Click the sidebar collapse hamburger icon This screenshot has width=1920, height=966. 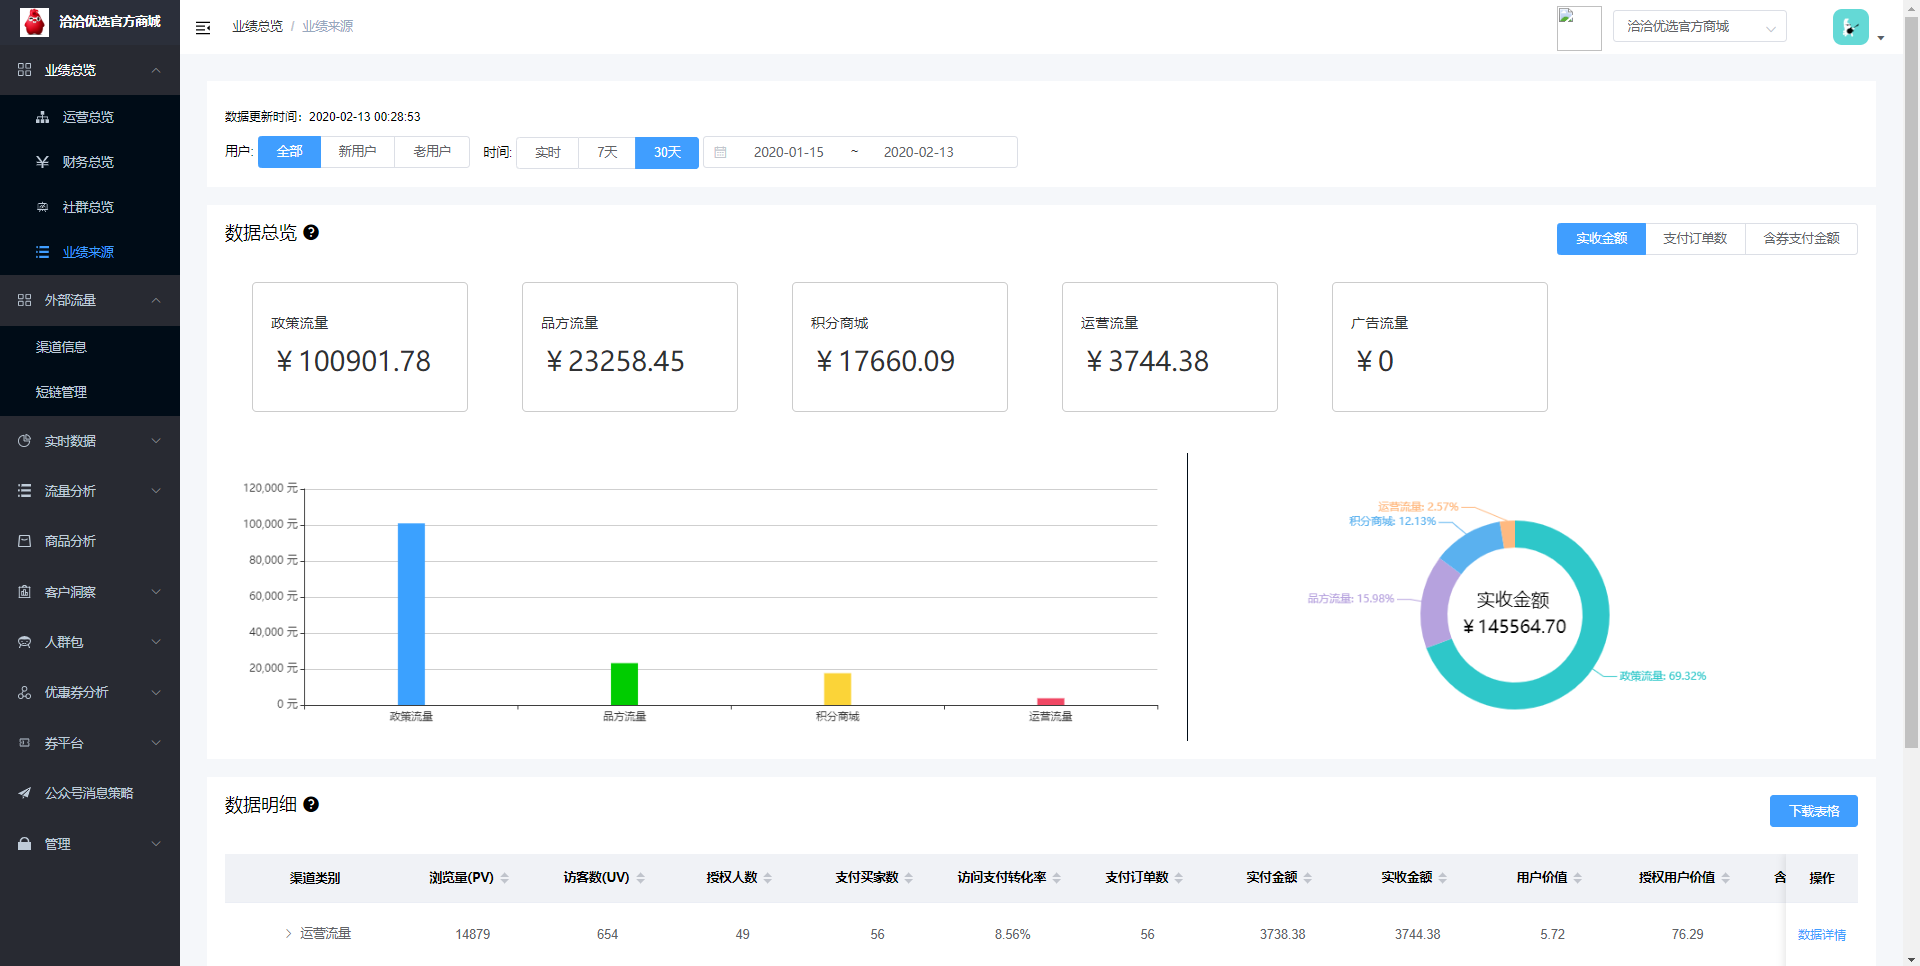(x=203, y=27)
